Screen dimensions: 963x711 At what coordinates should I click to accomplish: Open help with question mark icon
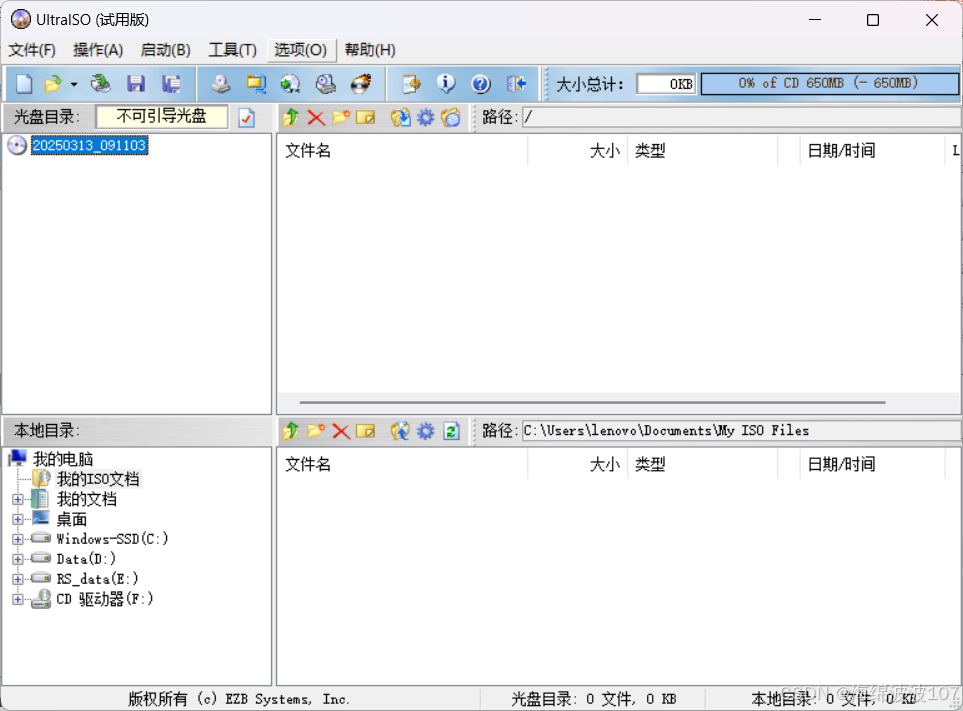tap(481, 84)
